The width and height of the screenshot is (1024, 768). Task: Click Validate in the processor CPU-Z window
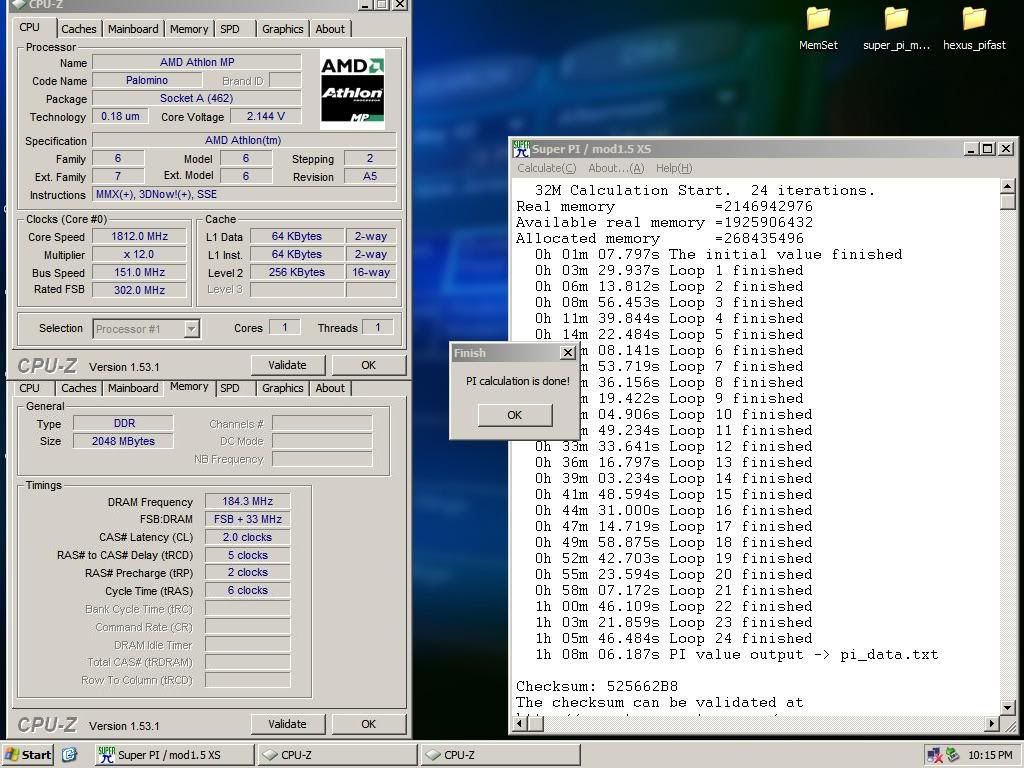pos(287,365)
